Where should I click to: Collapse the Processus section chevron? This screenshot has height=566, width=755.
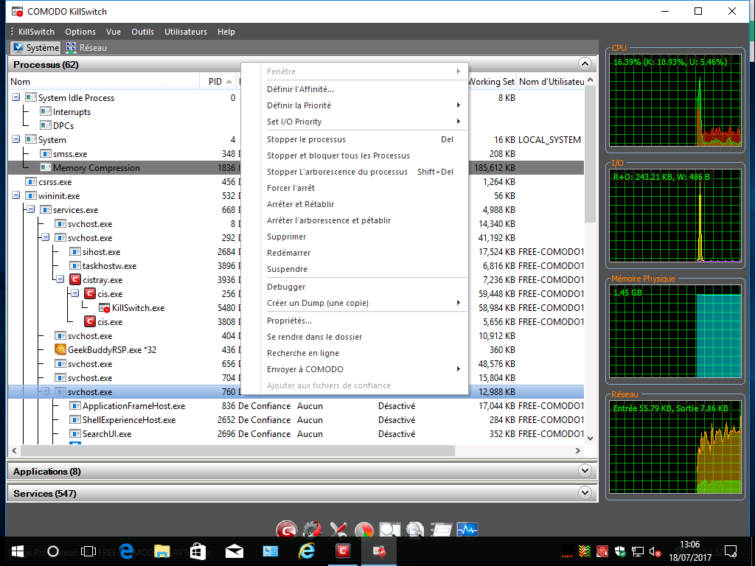click(585, 64)
